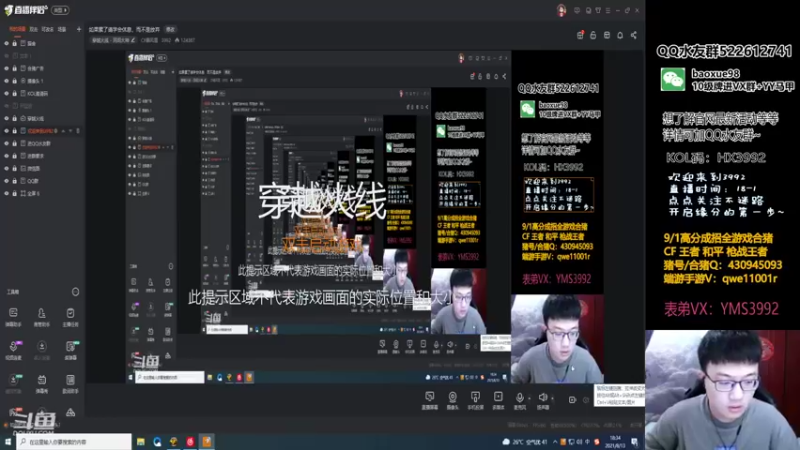Hide the KOL邀请码 source layer
Image resolution: width=800 pixels, height=450 pixels.
pyautogui.click(x=7, y=93)
